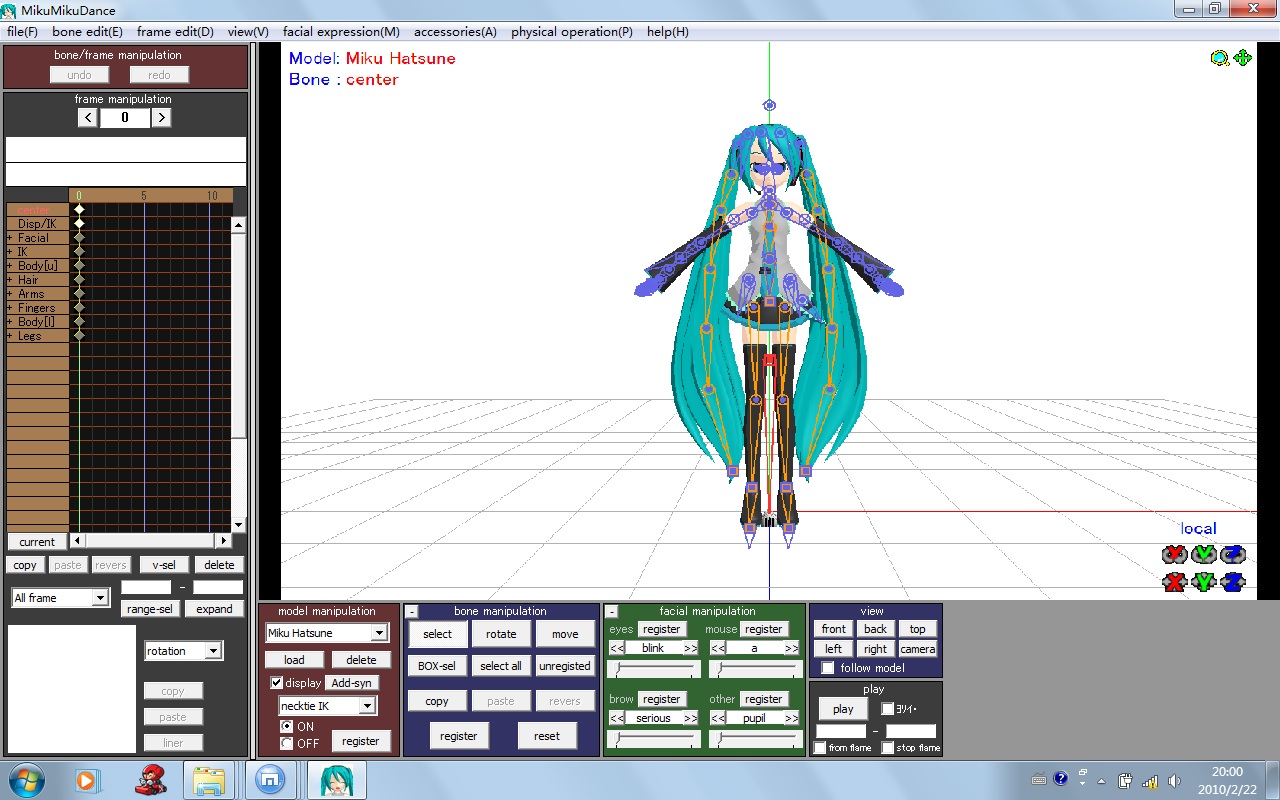
Task: Enable the display checkbox
Action: coord(277,683)
